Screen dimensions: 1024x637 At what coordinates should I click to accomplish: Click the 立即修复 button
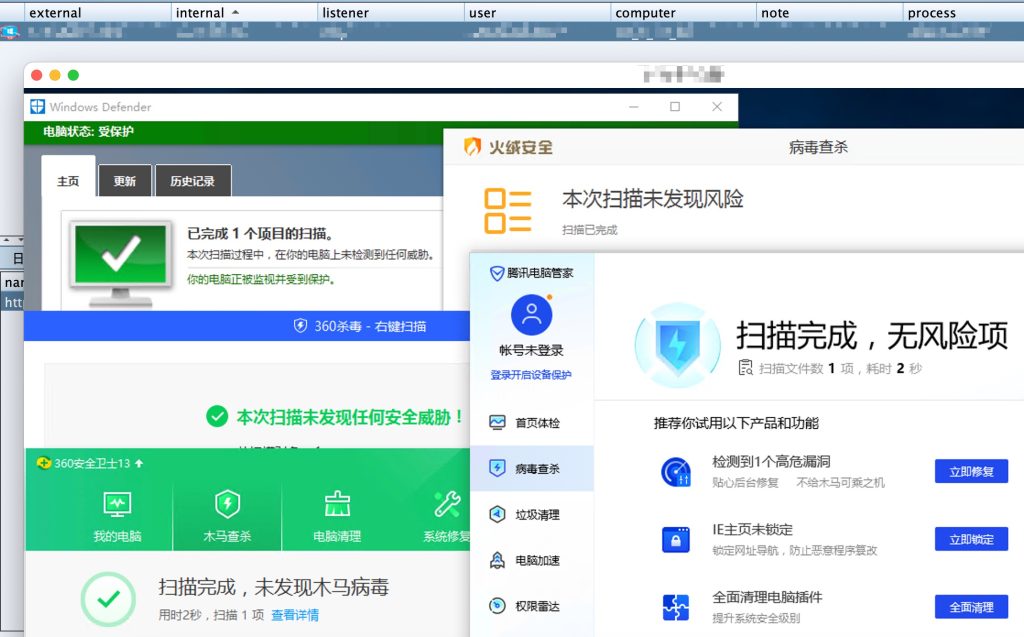pos(971,471)
